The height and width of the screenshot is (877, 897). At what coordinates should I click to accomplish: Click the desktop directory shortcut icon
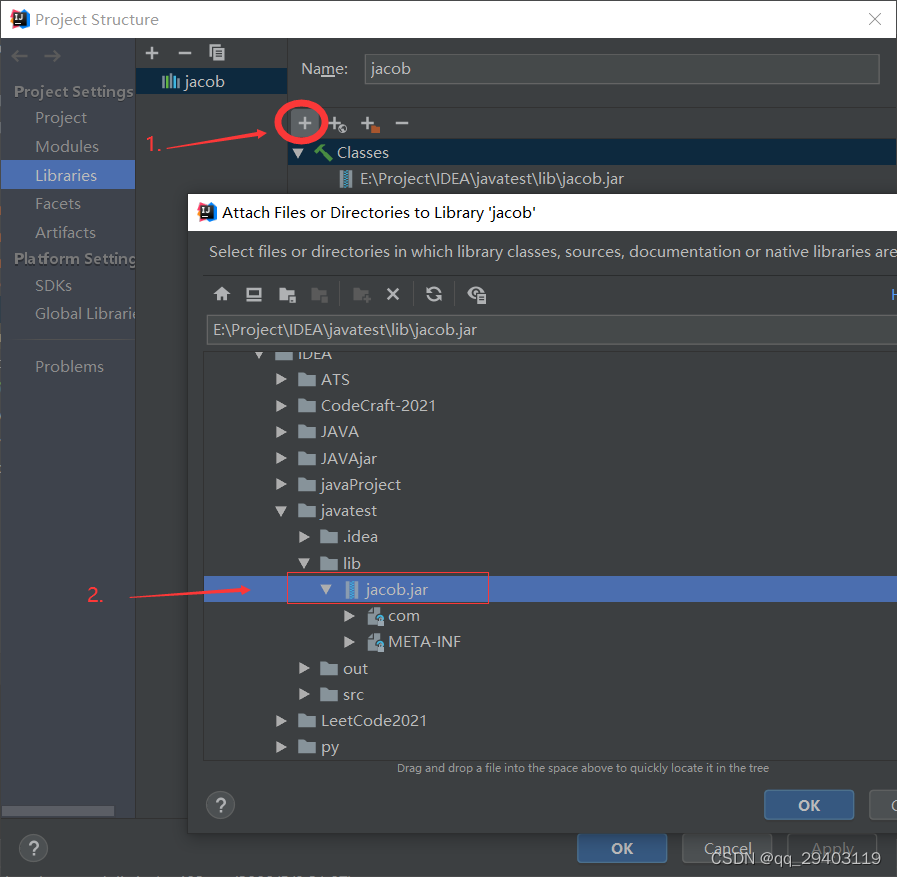(x=253, y=293)
